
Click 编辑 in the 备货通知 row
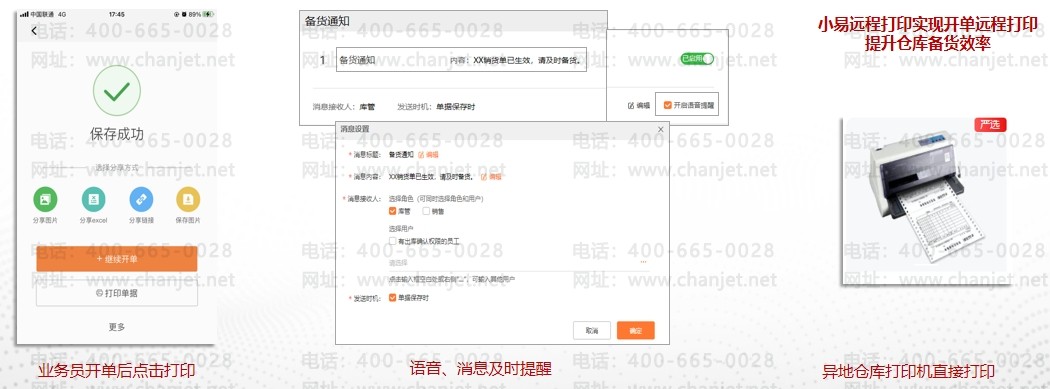click(x=639, y=105)
